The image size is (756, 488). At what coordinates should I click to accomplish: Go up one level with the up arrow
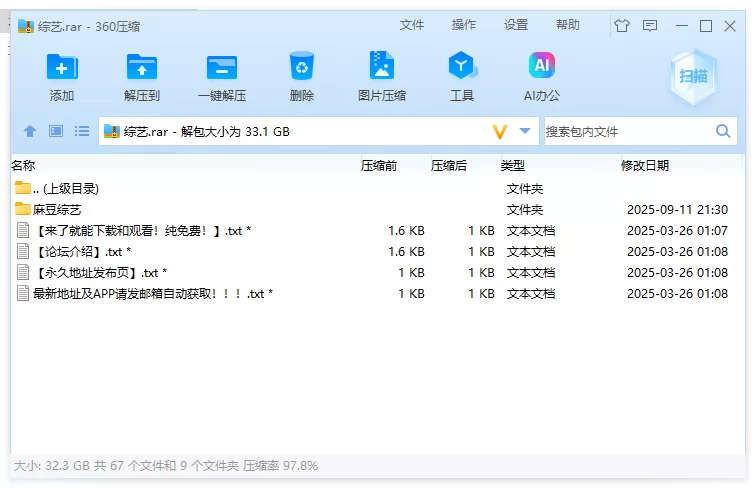30,131
